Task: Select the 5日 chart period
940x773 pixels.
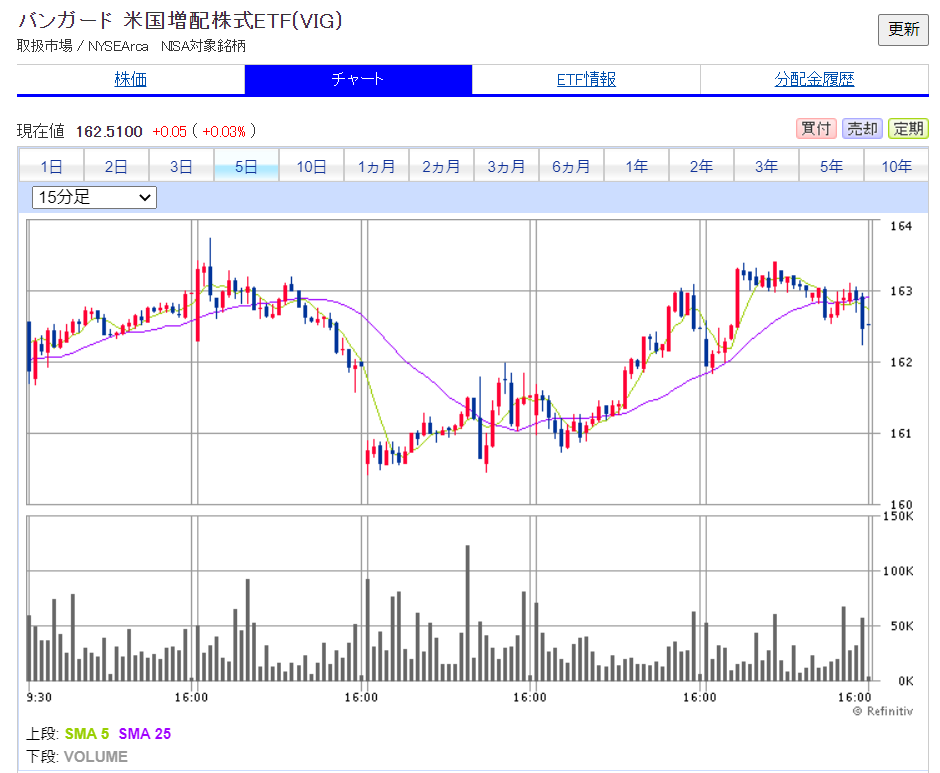Action: (x=246, y=166)
